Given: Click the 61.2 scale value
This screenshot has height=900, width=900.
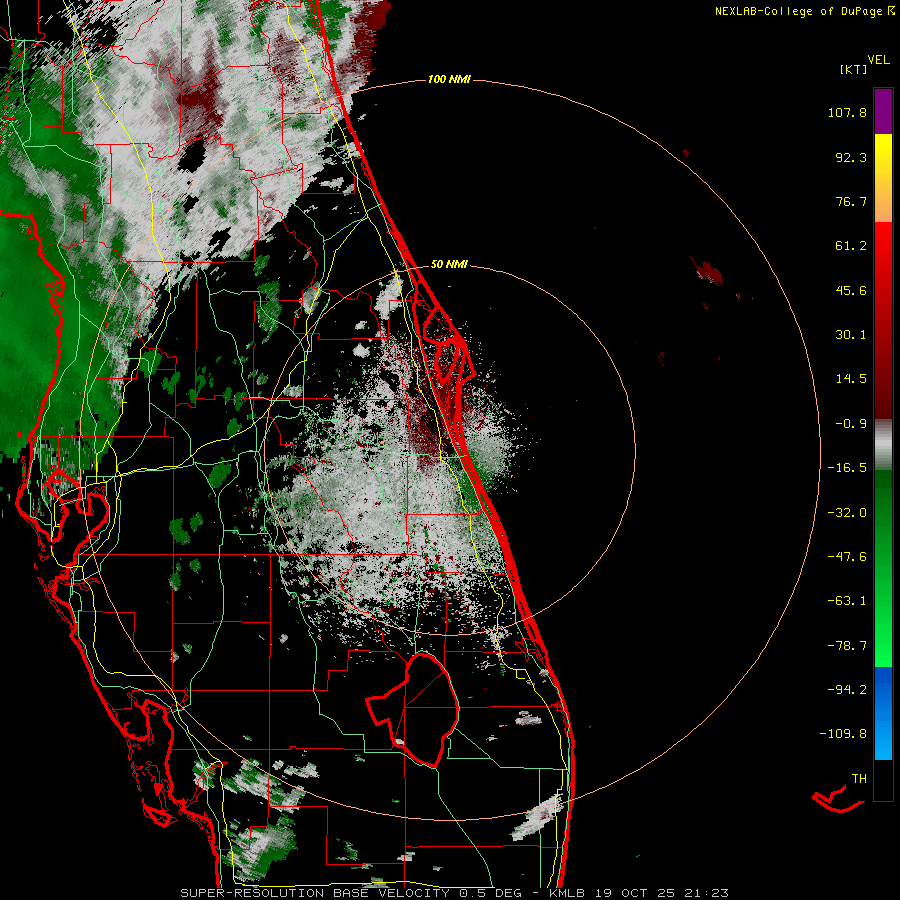Looking at the screenshot, I should tap(851, 246).
